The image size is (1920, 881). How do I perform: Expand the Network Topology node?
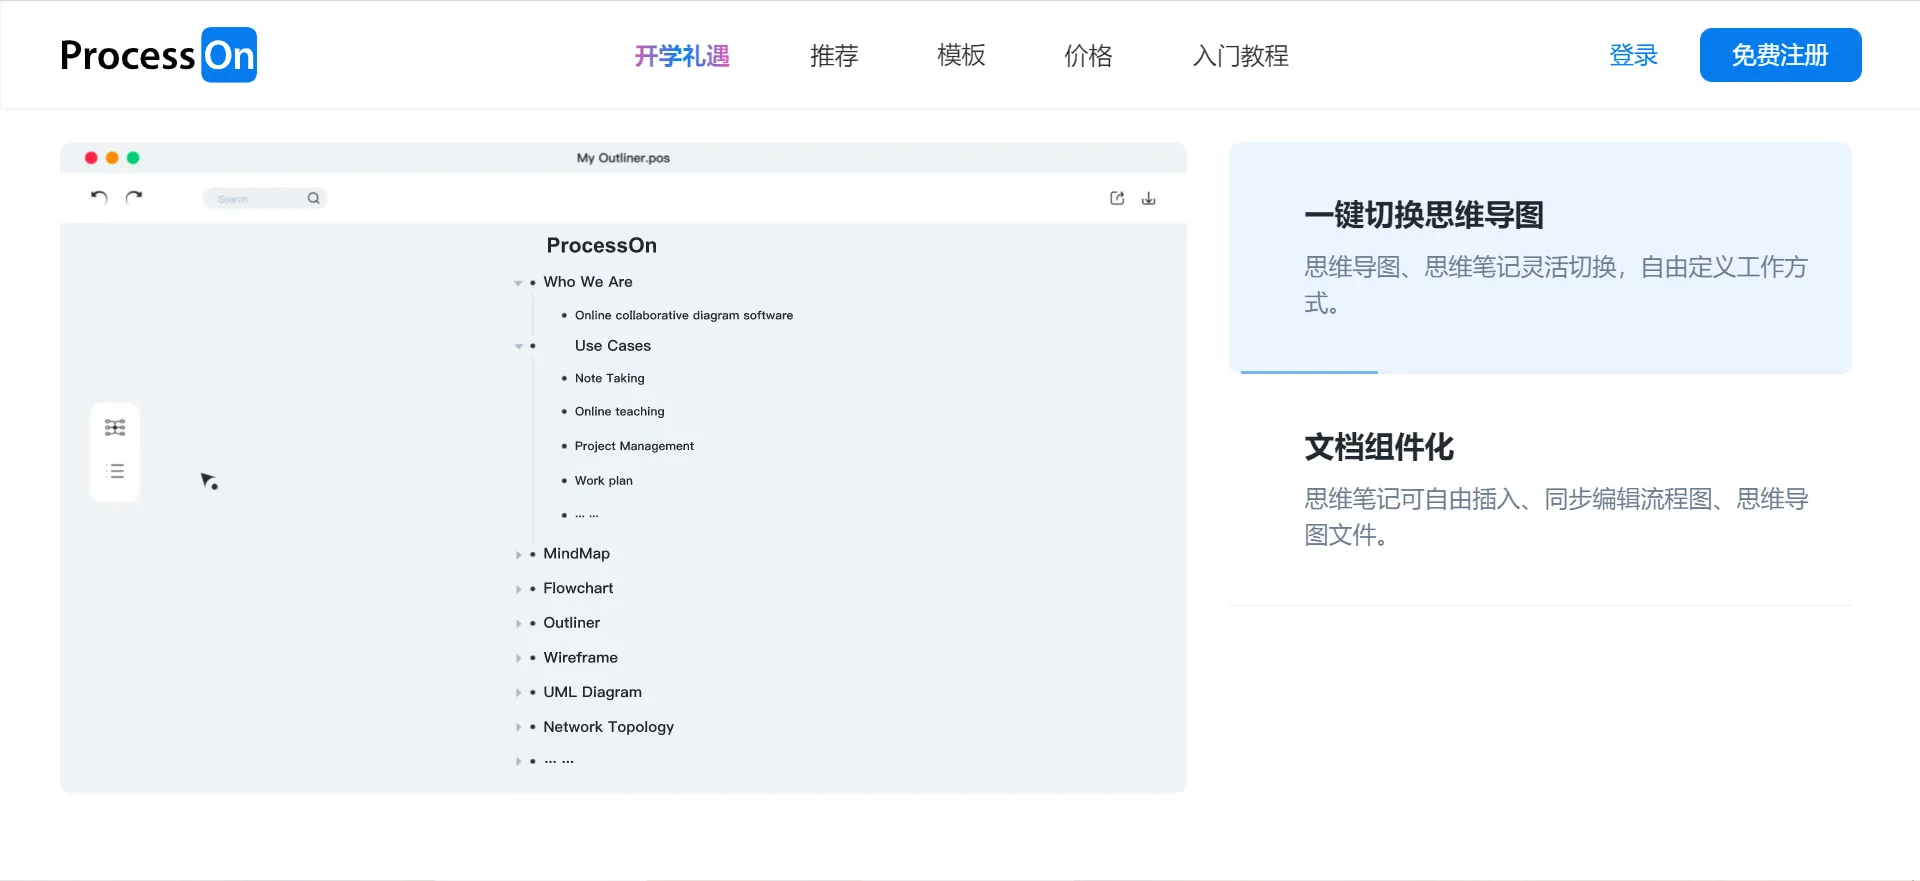point(518,727)
